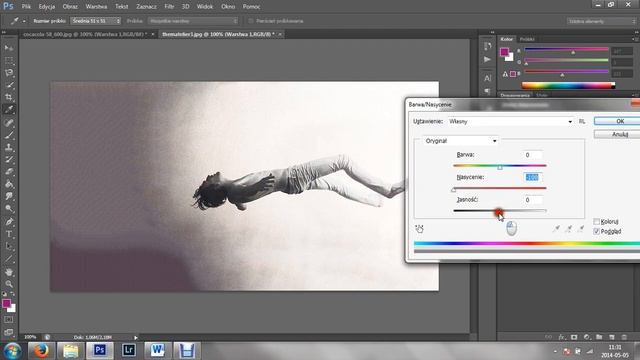The image size is (640, 360).
Task: Open the Ustawienie preset dropdown
Action: coord(510,121)
